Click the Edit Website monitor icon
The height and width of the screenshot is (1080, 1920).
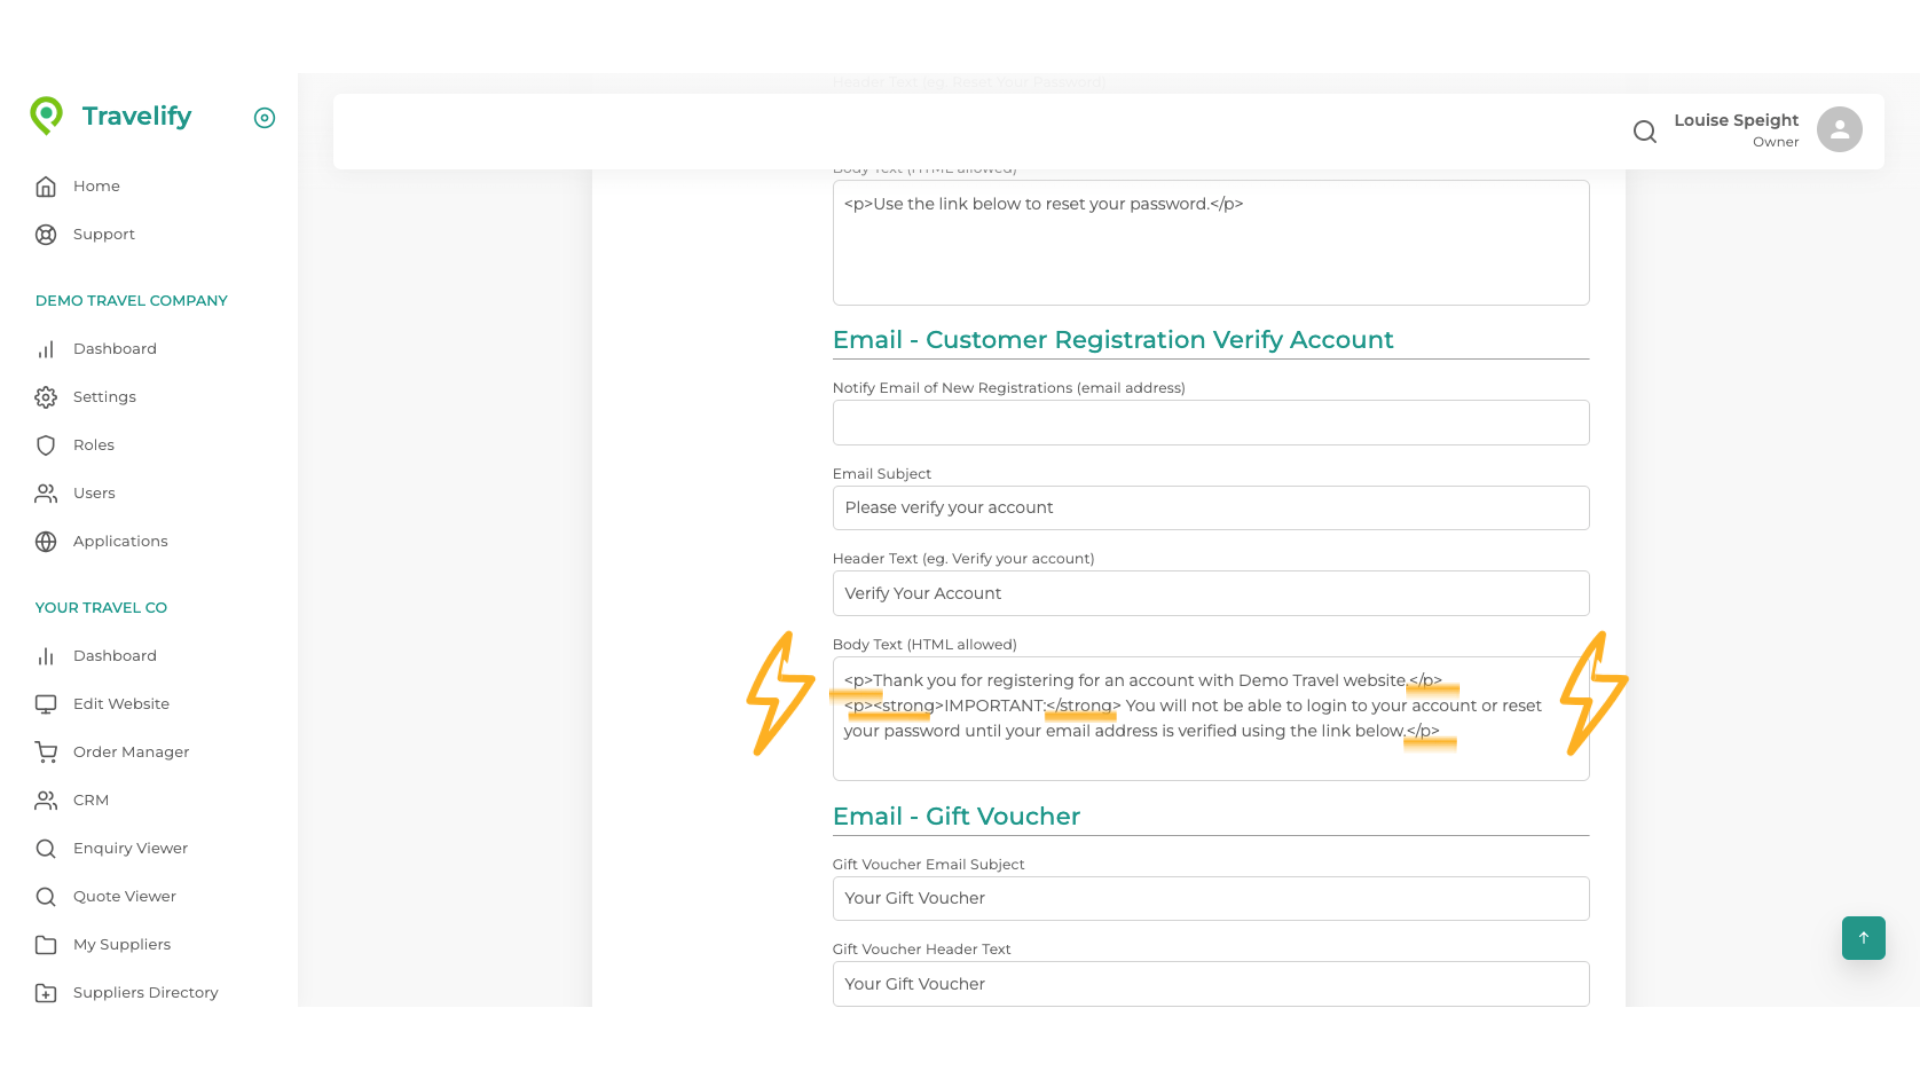[46, 704]
